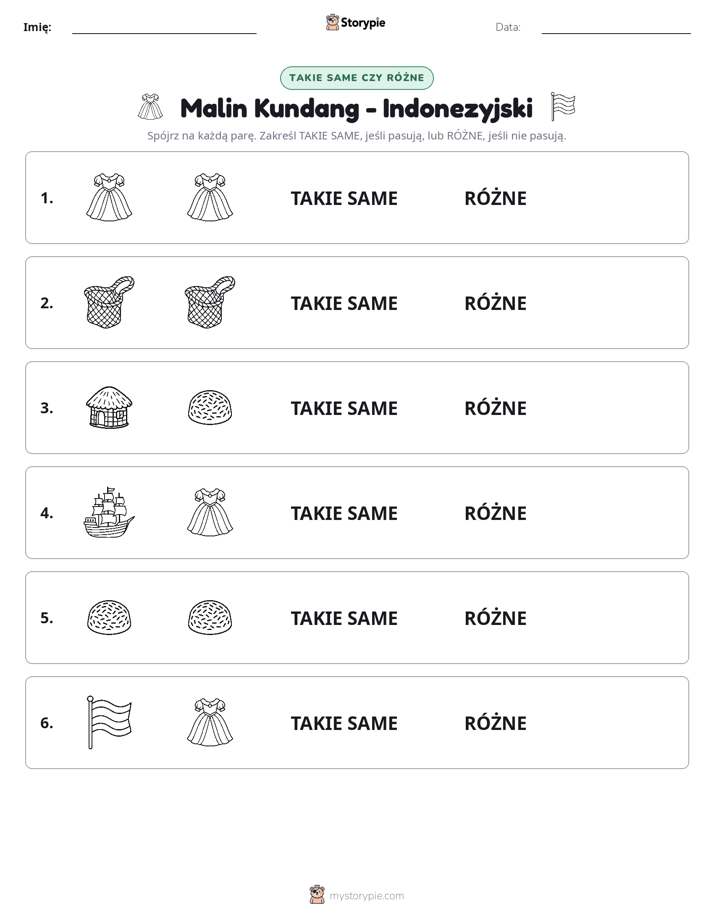Choose TAKIE SAME for row 5

[x=344, y=619]
